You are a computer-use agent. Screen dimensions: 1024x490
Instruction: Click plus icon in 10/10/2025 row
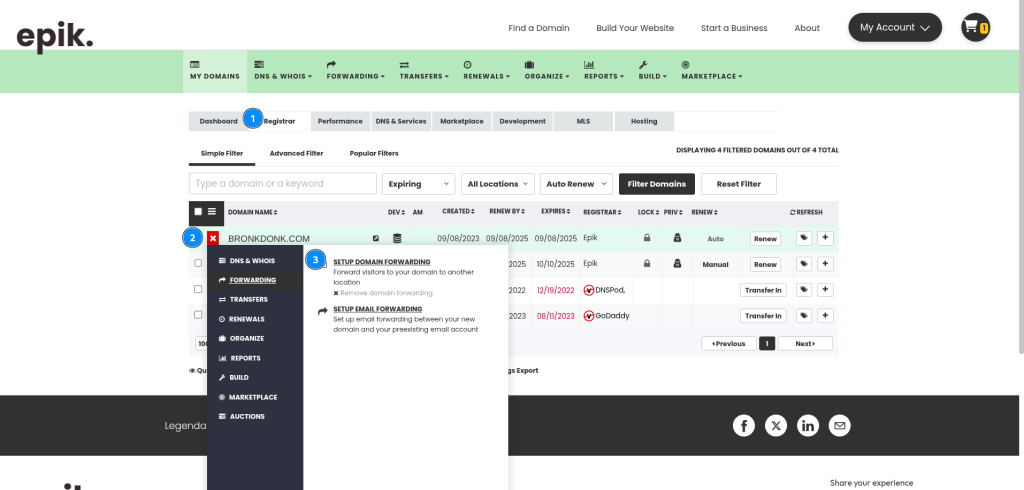coord(825,264)
